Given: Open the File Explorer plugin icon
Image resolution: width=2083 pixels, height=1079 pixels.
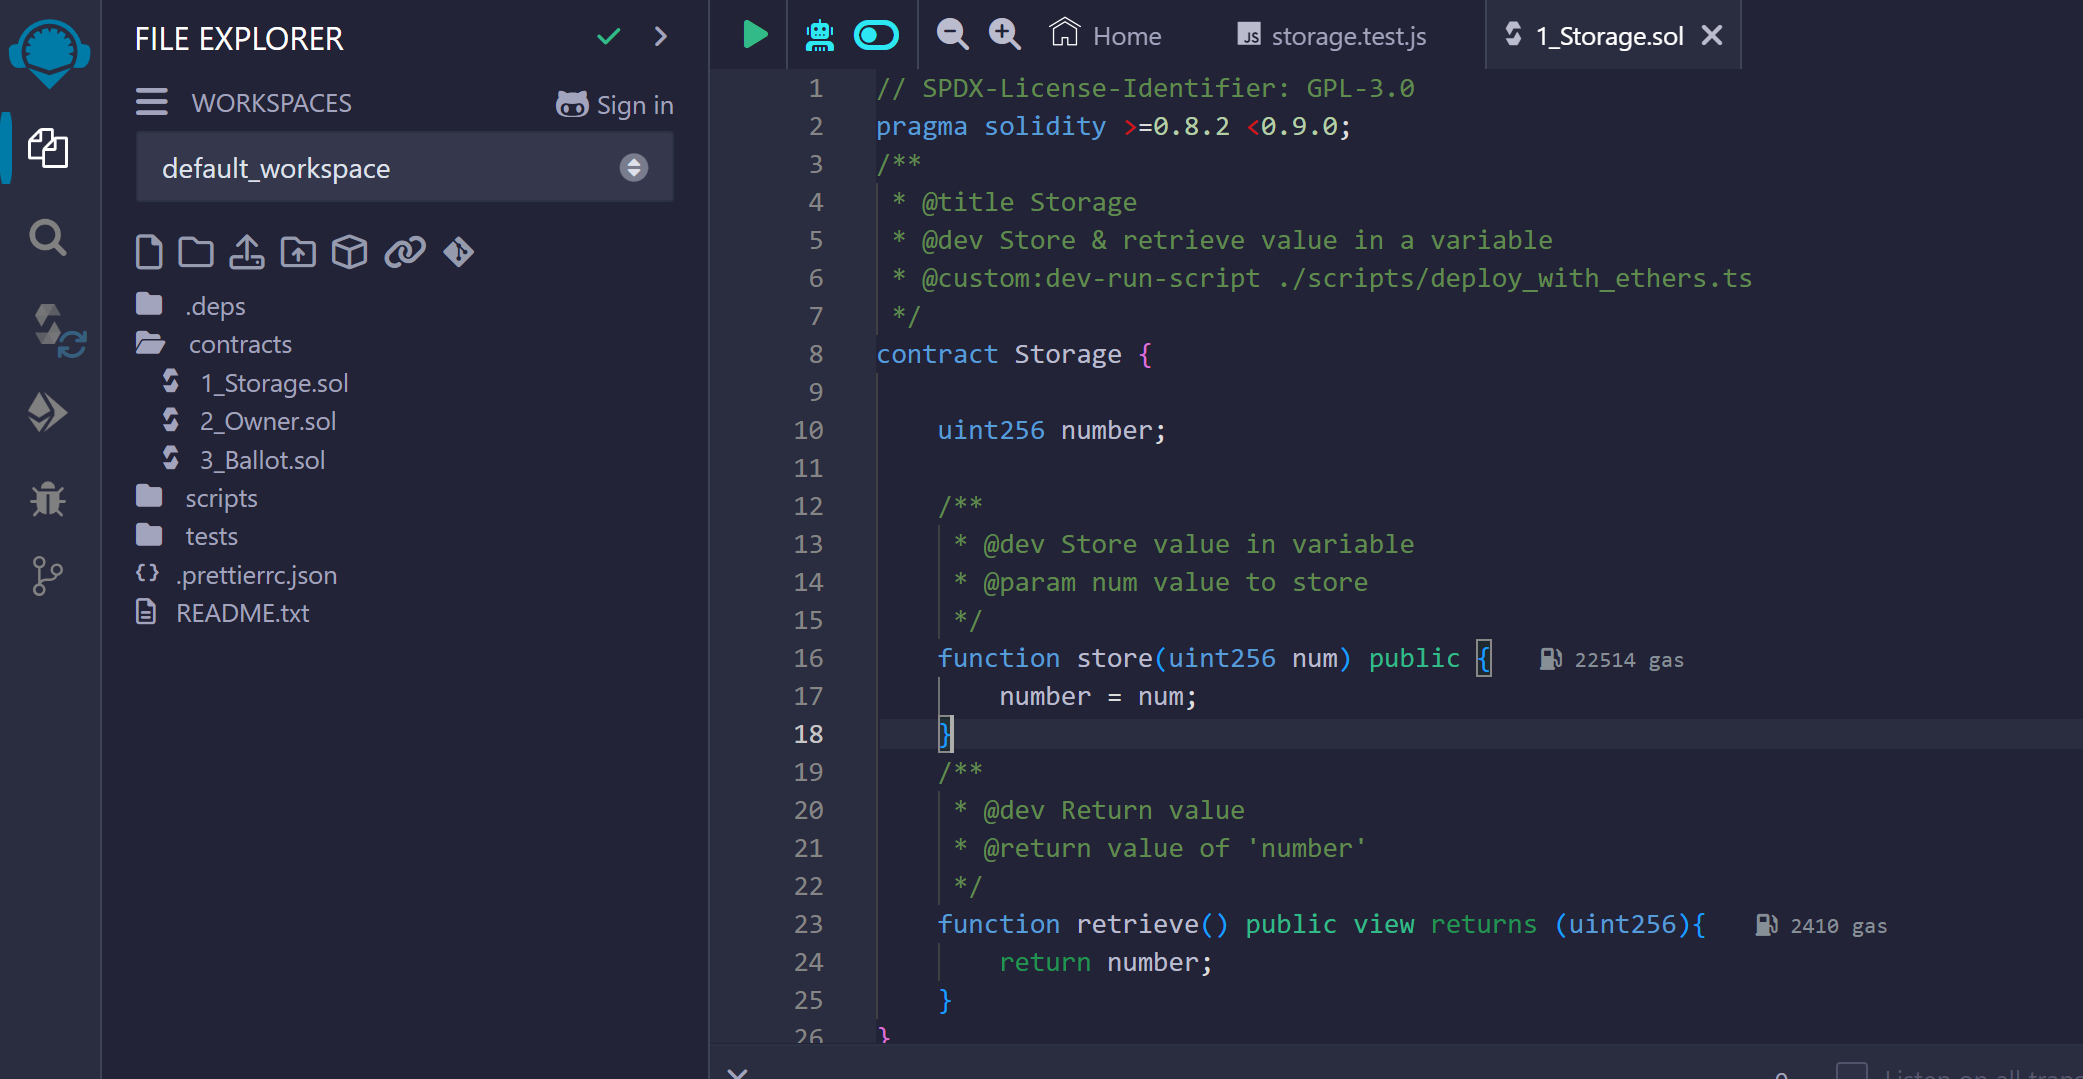Looking at the screenshot, I should (x=48, y=148).
